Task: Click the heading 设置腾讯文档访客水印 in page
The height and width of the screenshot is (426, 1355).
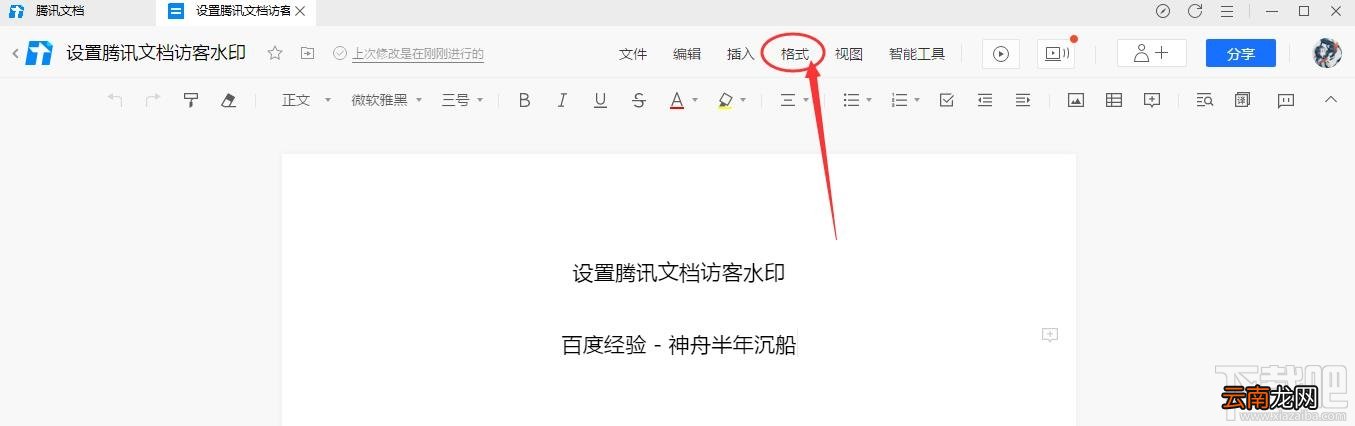Action: click(679, 272)
